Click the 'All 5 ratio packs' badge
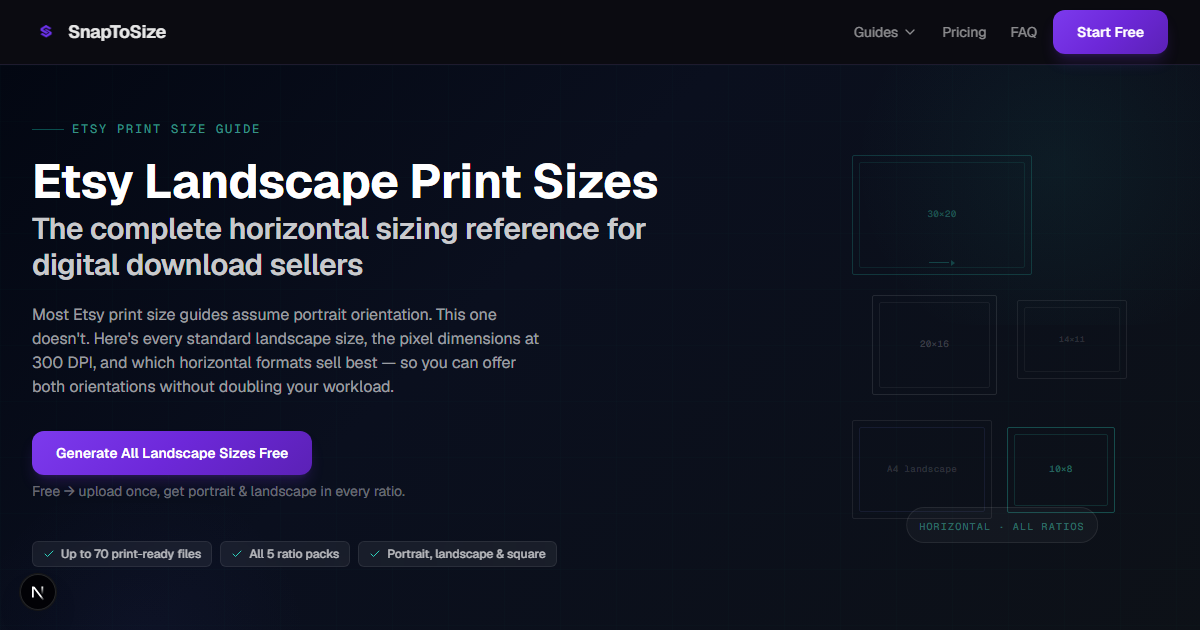Screen dimensions: 1200x630 tap(285, 554)
